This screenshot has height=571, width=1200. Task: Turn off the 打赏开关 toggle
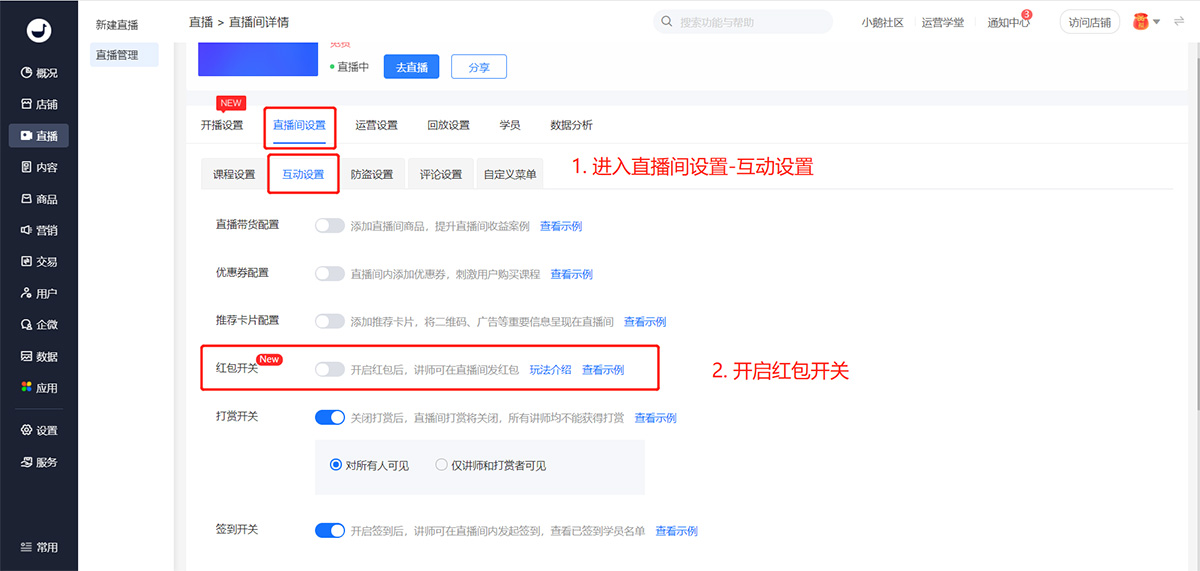[329, 417]
